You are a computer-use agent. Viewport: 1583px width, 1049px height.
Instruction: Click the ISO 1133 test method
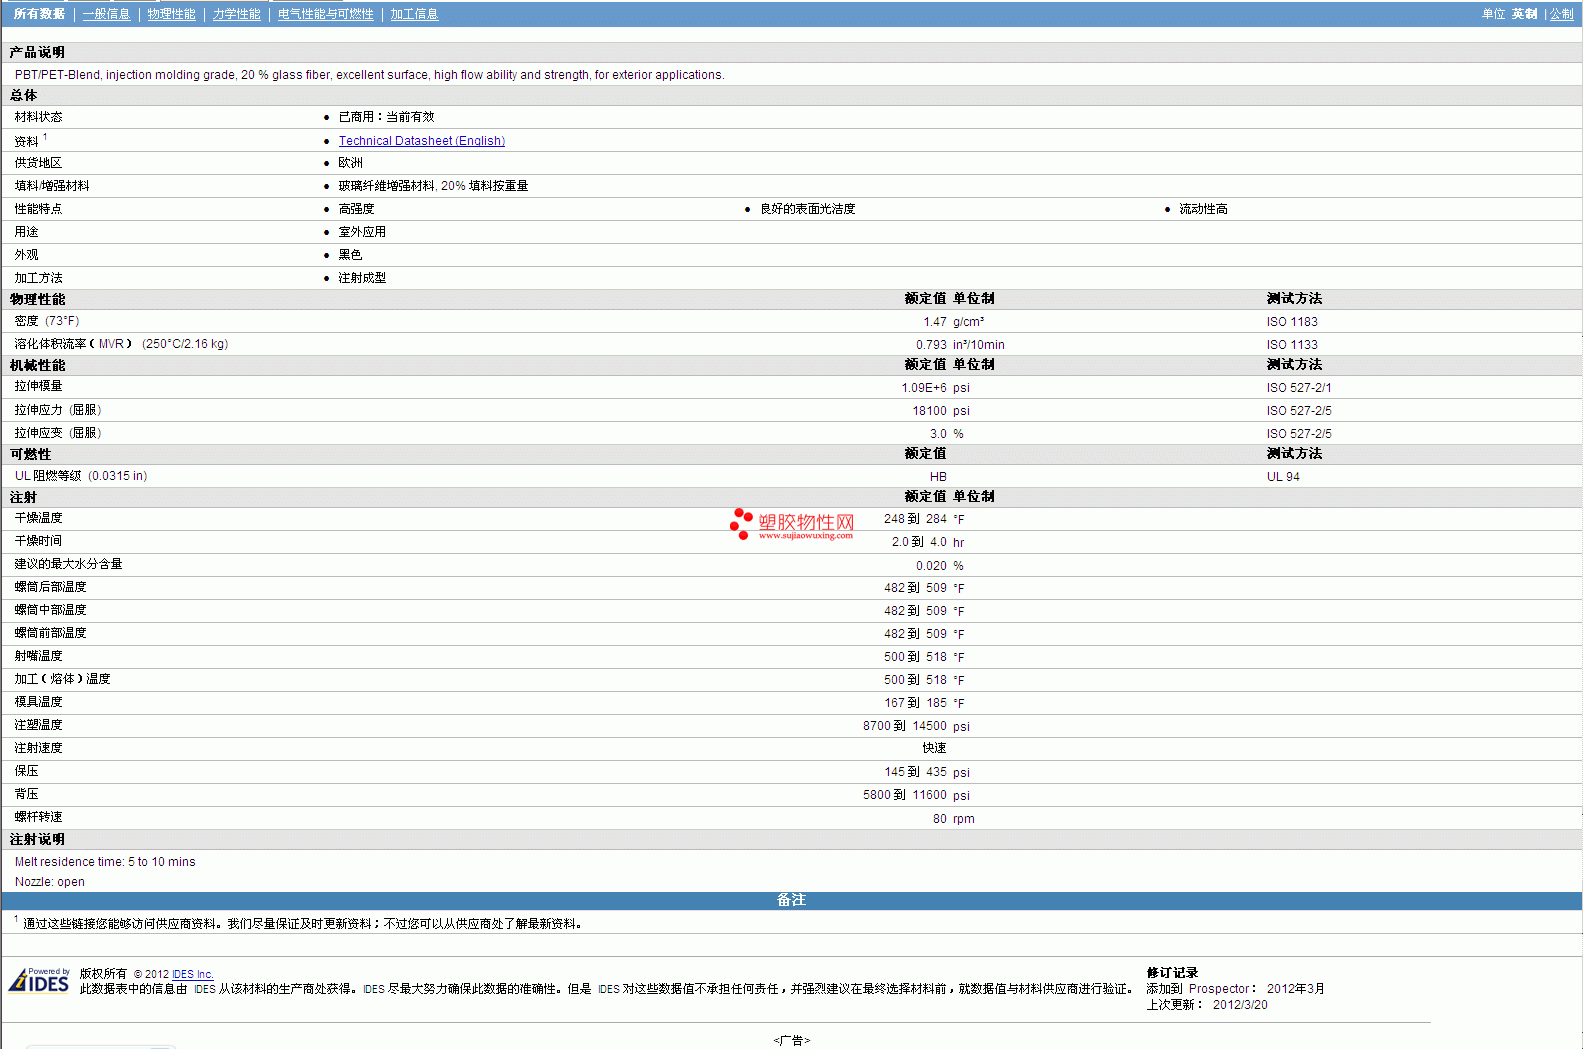1291,345
